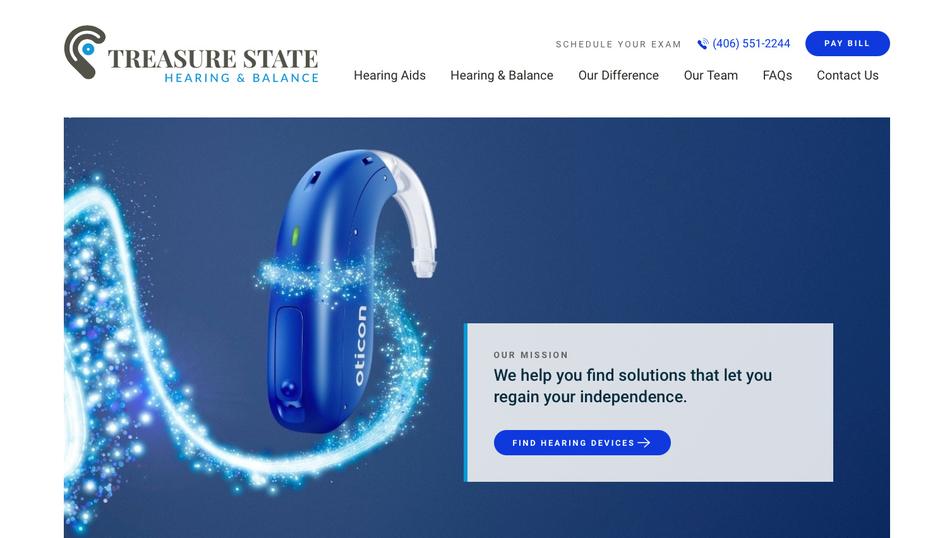The image size is (952, 538).
Task: Call the (406) 551-2244 phone number
Action: (x=751, y=44)
